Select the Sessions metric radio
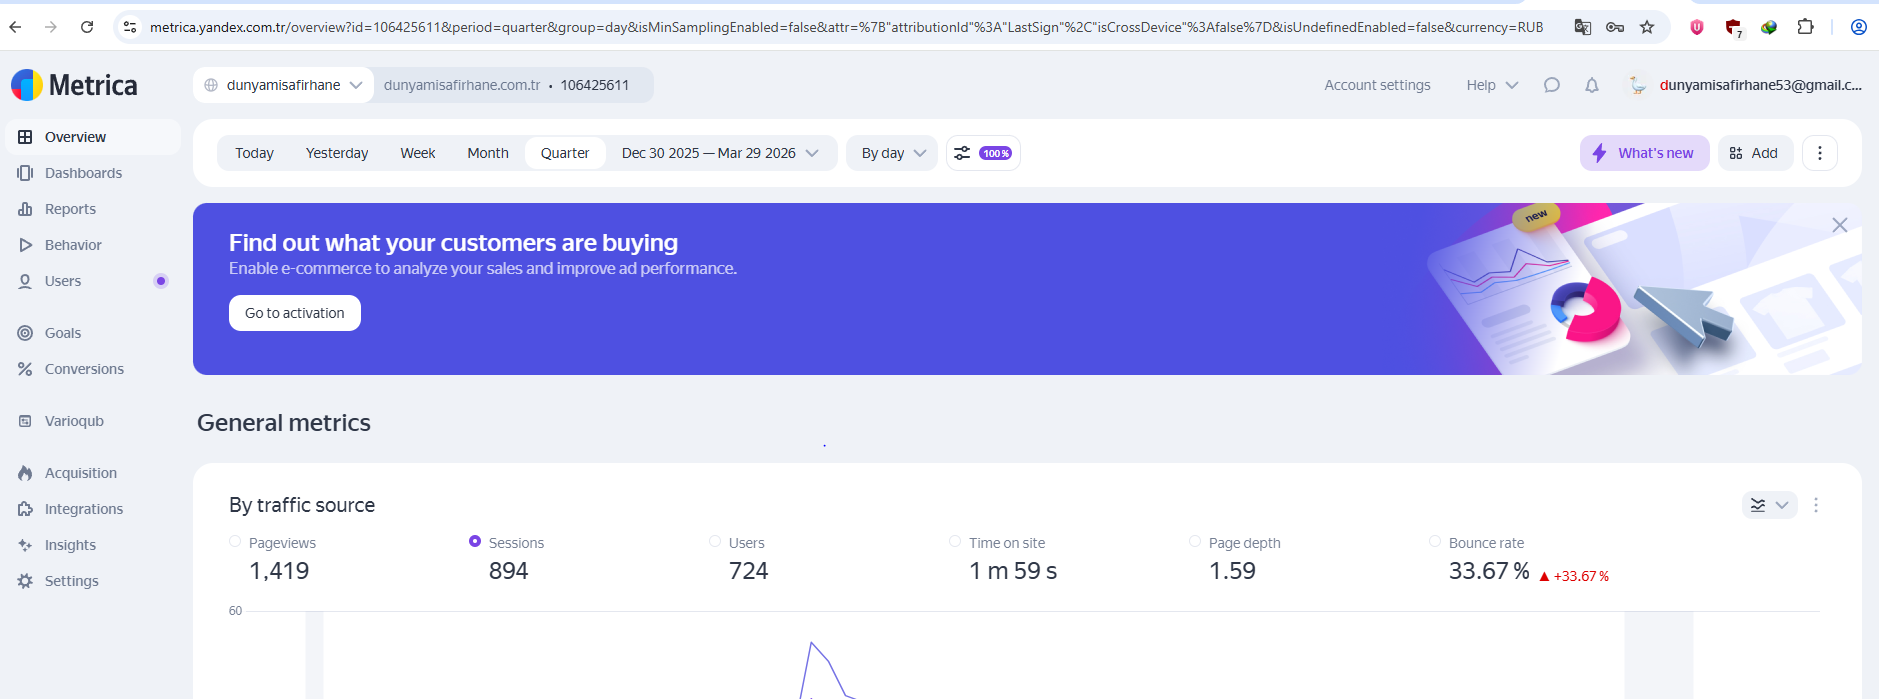The image size is (1879, 699). click(x=475, y=541)
